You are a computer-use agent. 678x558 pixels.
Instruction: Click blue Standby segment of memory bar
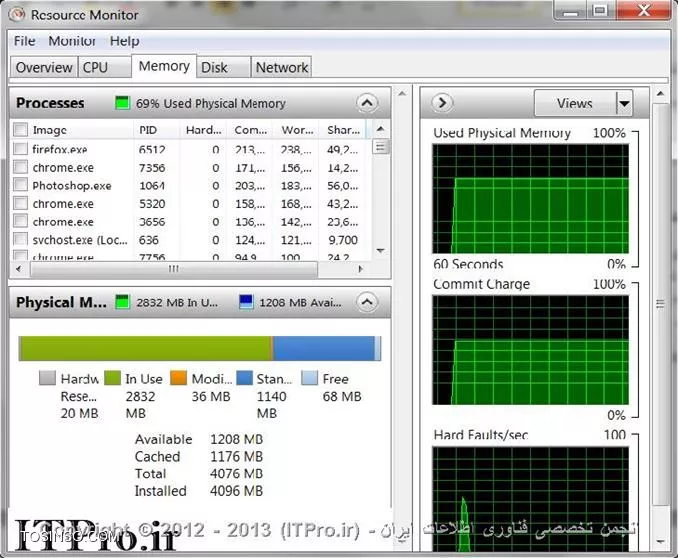(x=323, y=348)
